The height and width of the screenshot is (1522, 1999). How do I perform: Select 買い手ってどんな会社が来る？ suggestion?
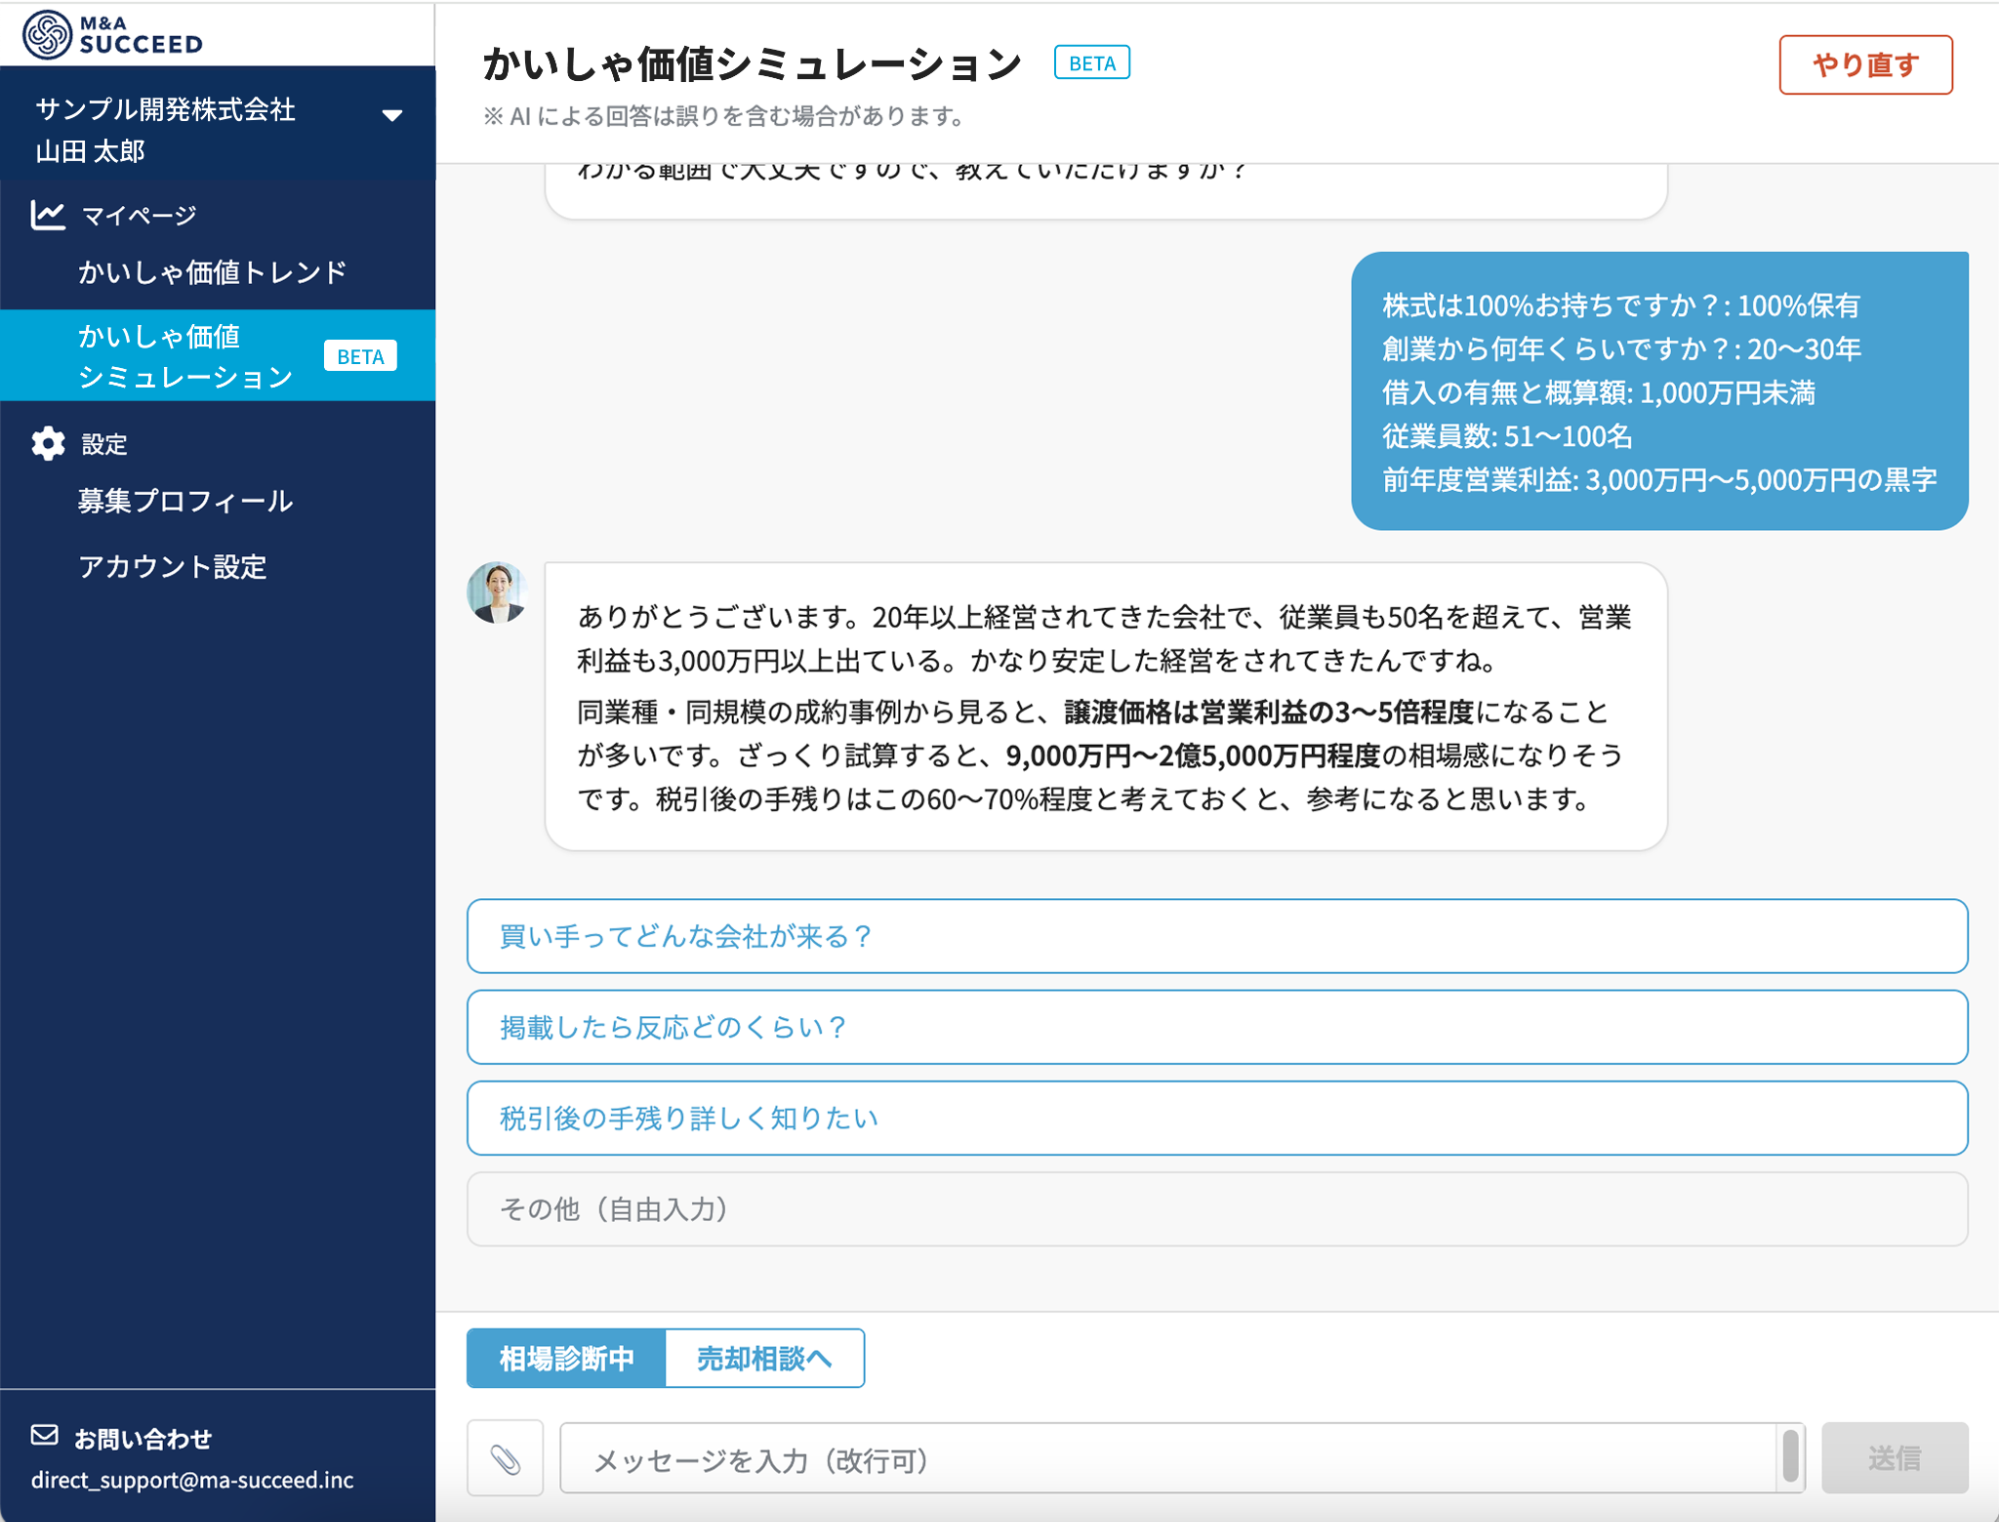pos(1217,936)
